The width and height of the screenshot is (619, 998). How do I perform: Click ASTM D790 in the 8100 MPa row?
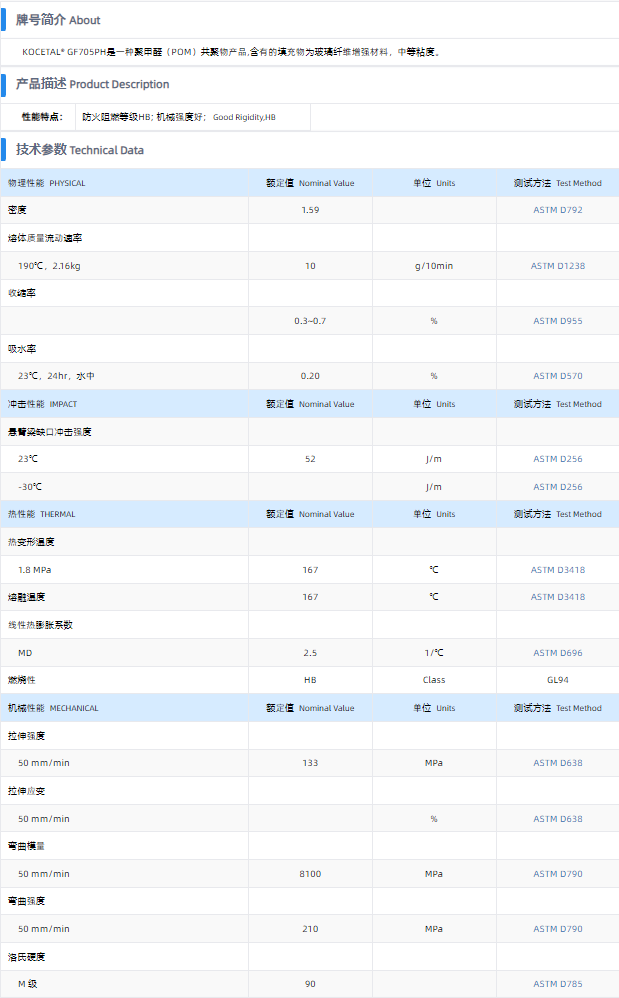pyautogui.click(x=557, y=874)
